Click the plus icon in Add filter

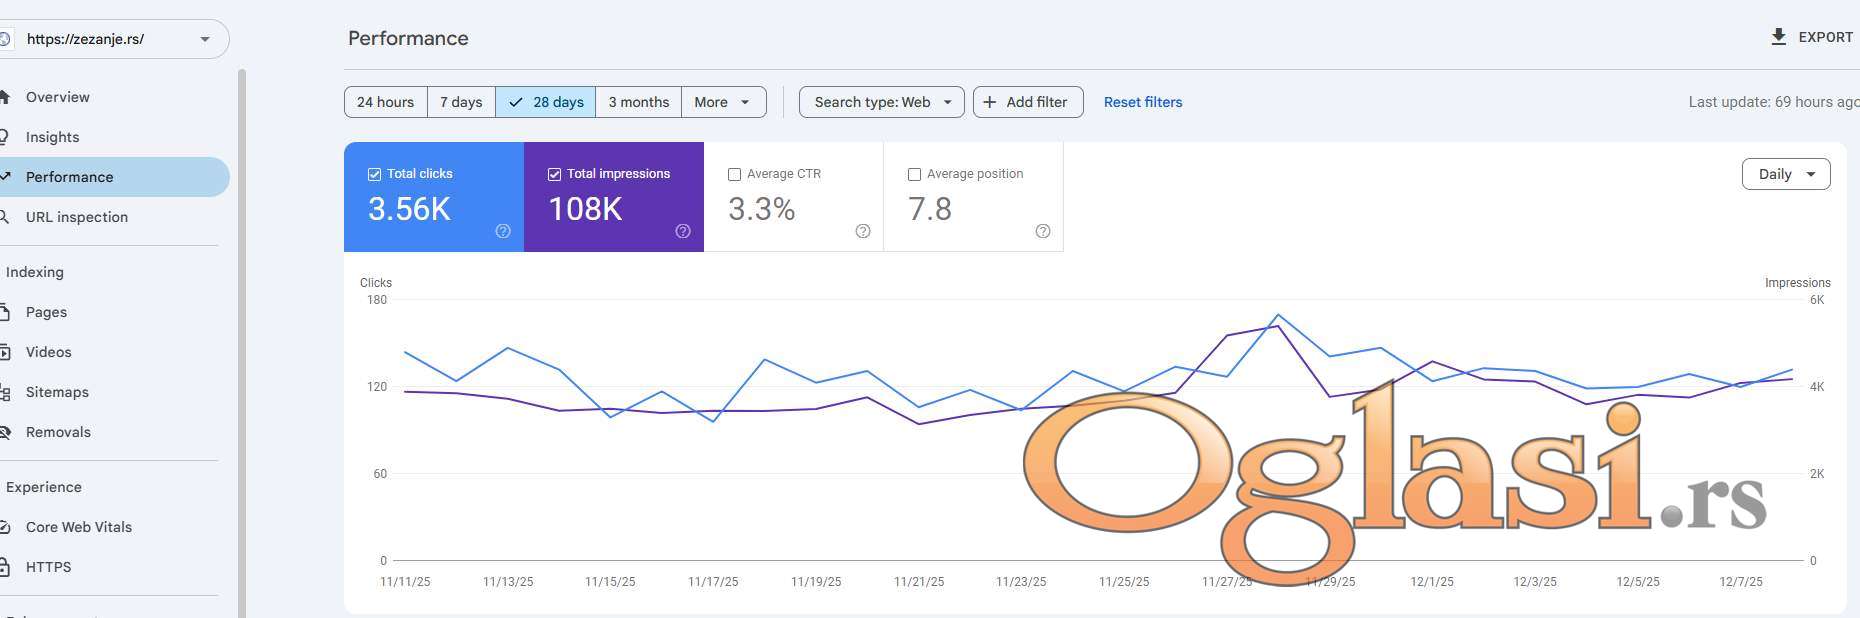[x=990, y=102]
